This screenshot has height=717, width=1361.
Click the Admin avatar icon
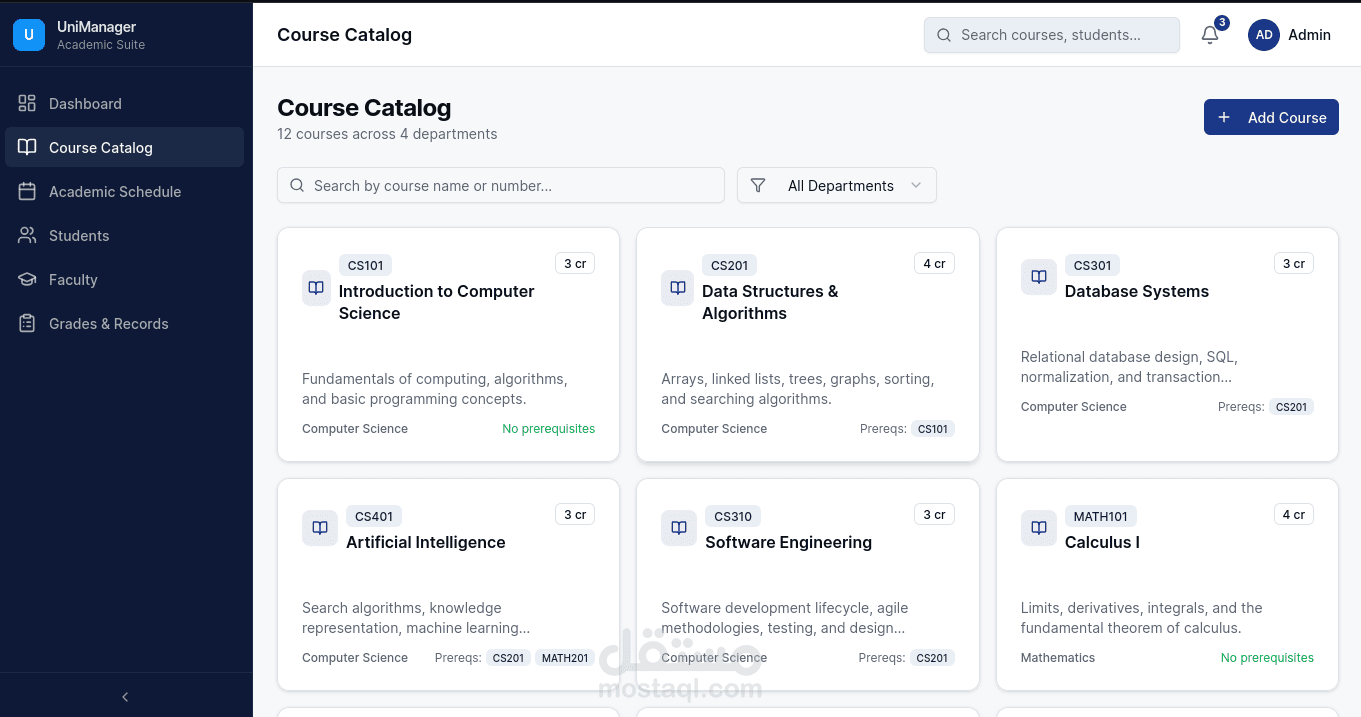pyautogui.click(x=1264, y=35)
